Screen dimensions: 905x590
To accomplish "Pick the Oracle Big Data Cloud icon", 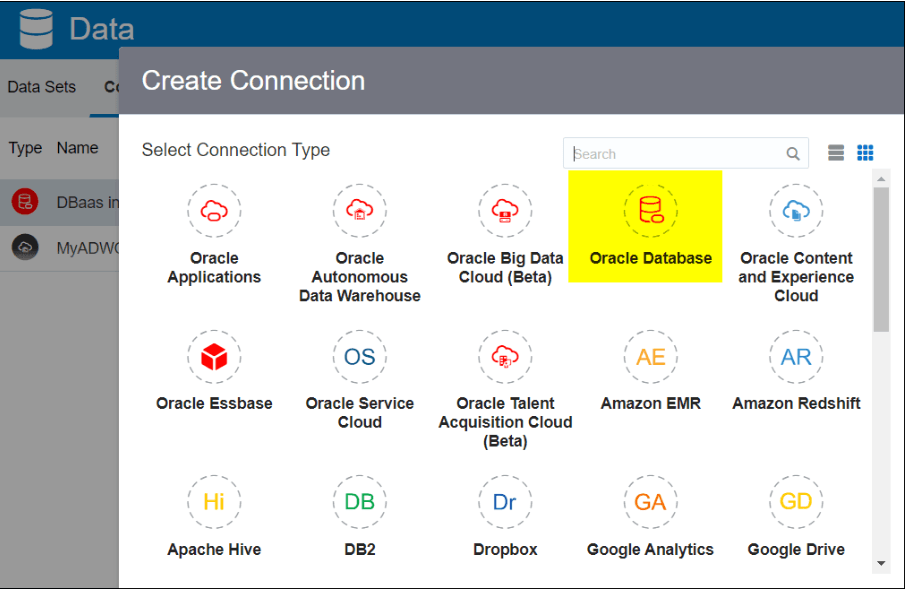I will [x=505, y=211].
